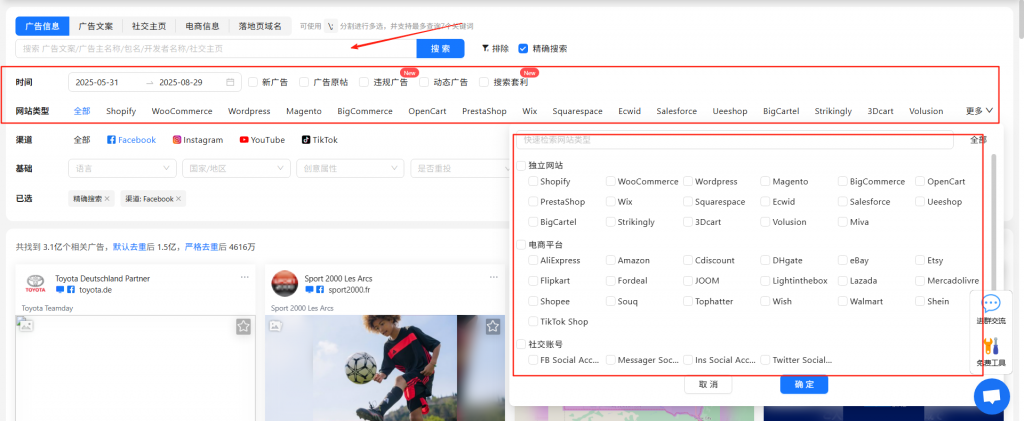The image size is (1024, 421).
Task: Enable the 新广告 checkbox
Action: click(x=254, y=82)
